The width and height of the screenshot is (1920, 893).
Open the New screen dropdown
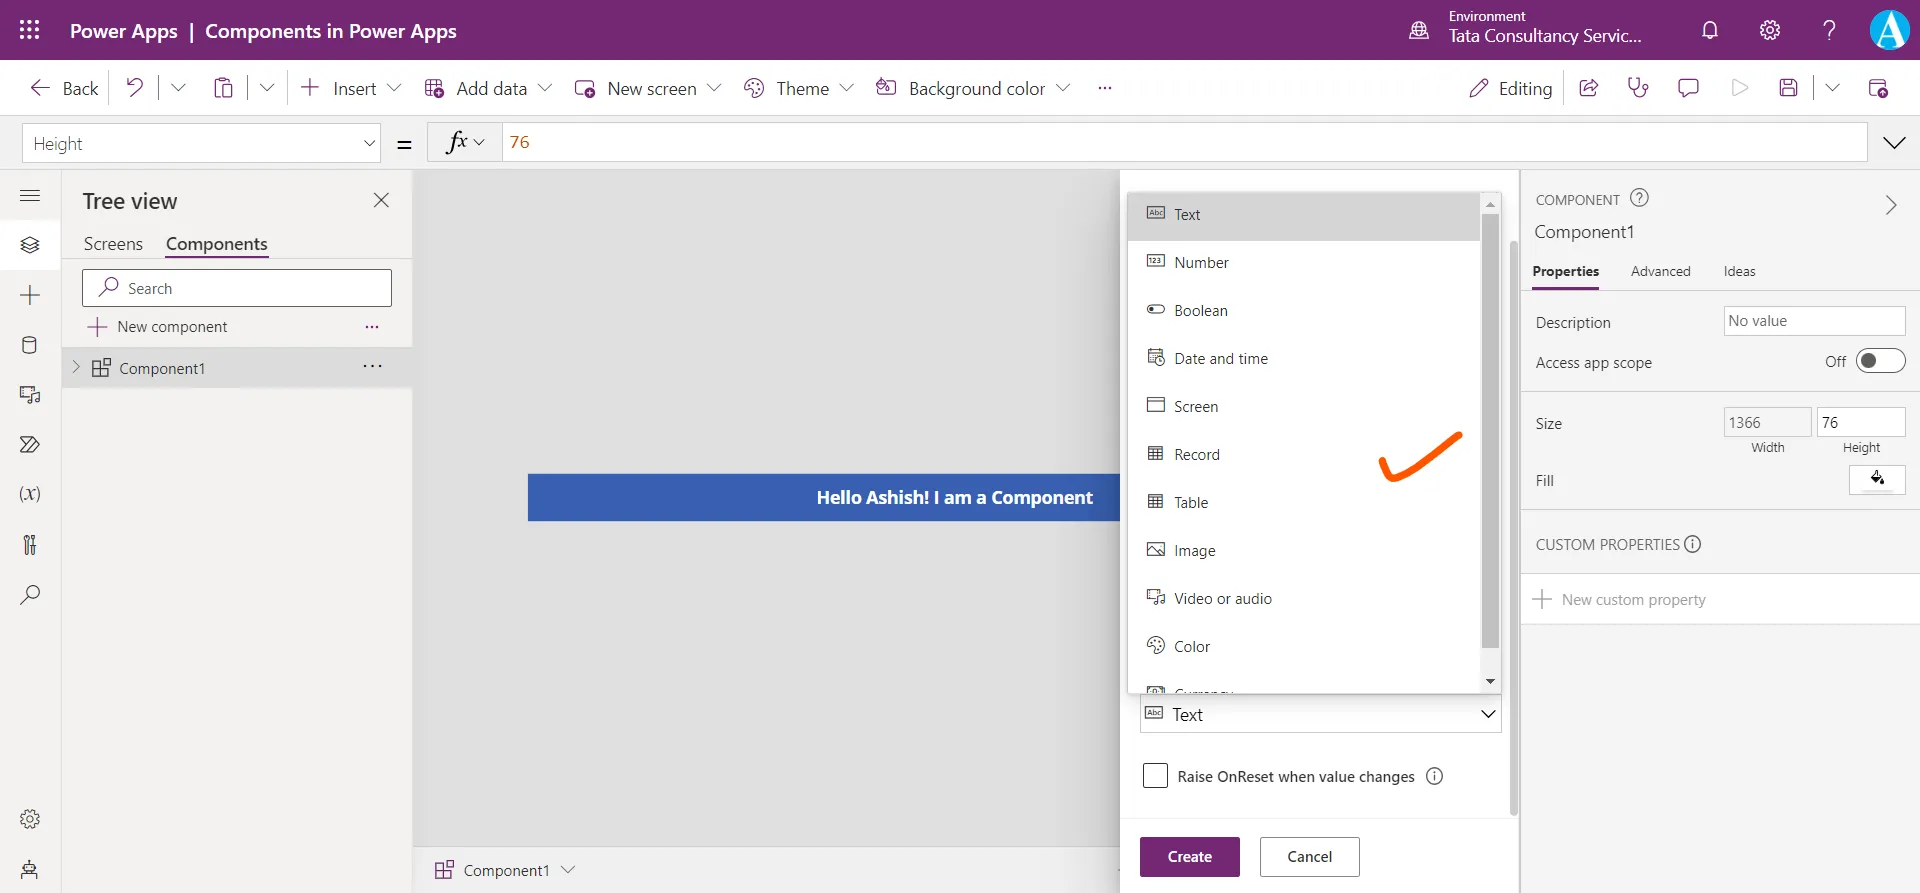click(x=714, y=88)
